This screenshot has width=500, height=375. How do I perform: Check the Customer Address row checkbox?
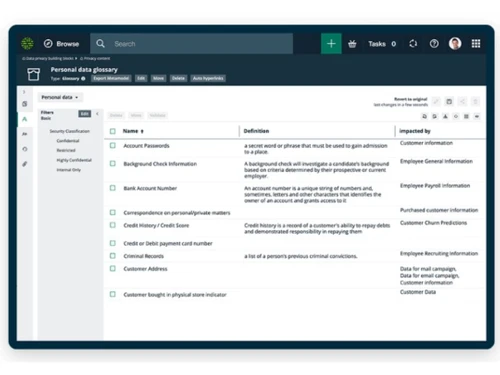tap(113, 268)
